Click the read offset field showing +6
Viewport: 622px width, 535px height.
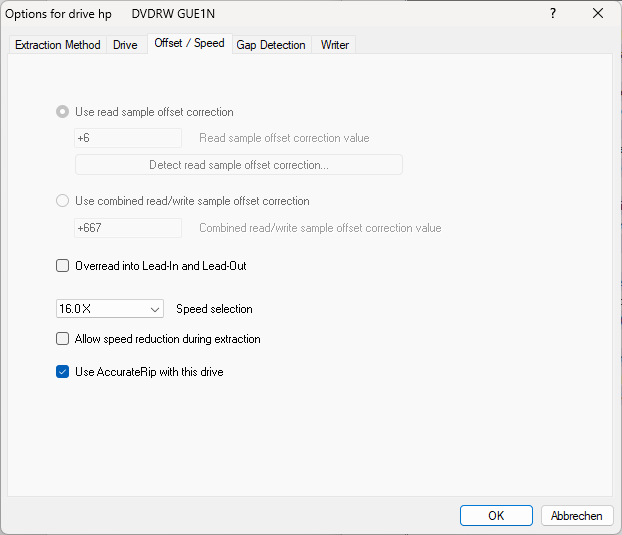(x=128, y=138)
